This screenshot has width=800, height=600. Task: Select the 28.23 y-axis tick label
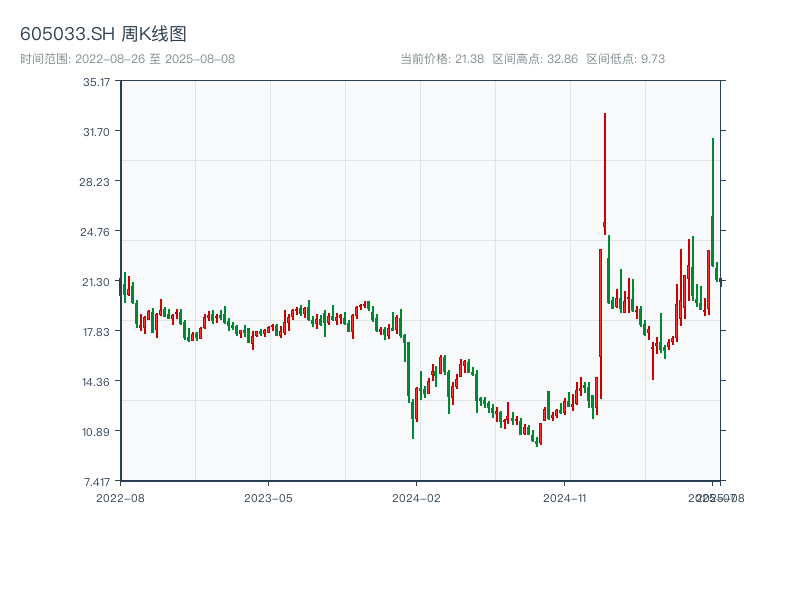(x=97, y=182)
